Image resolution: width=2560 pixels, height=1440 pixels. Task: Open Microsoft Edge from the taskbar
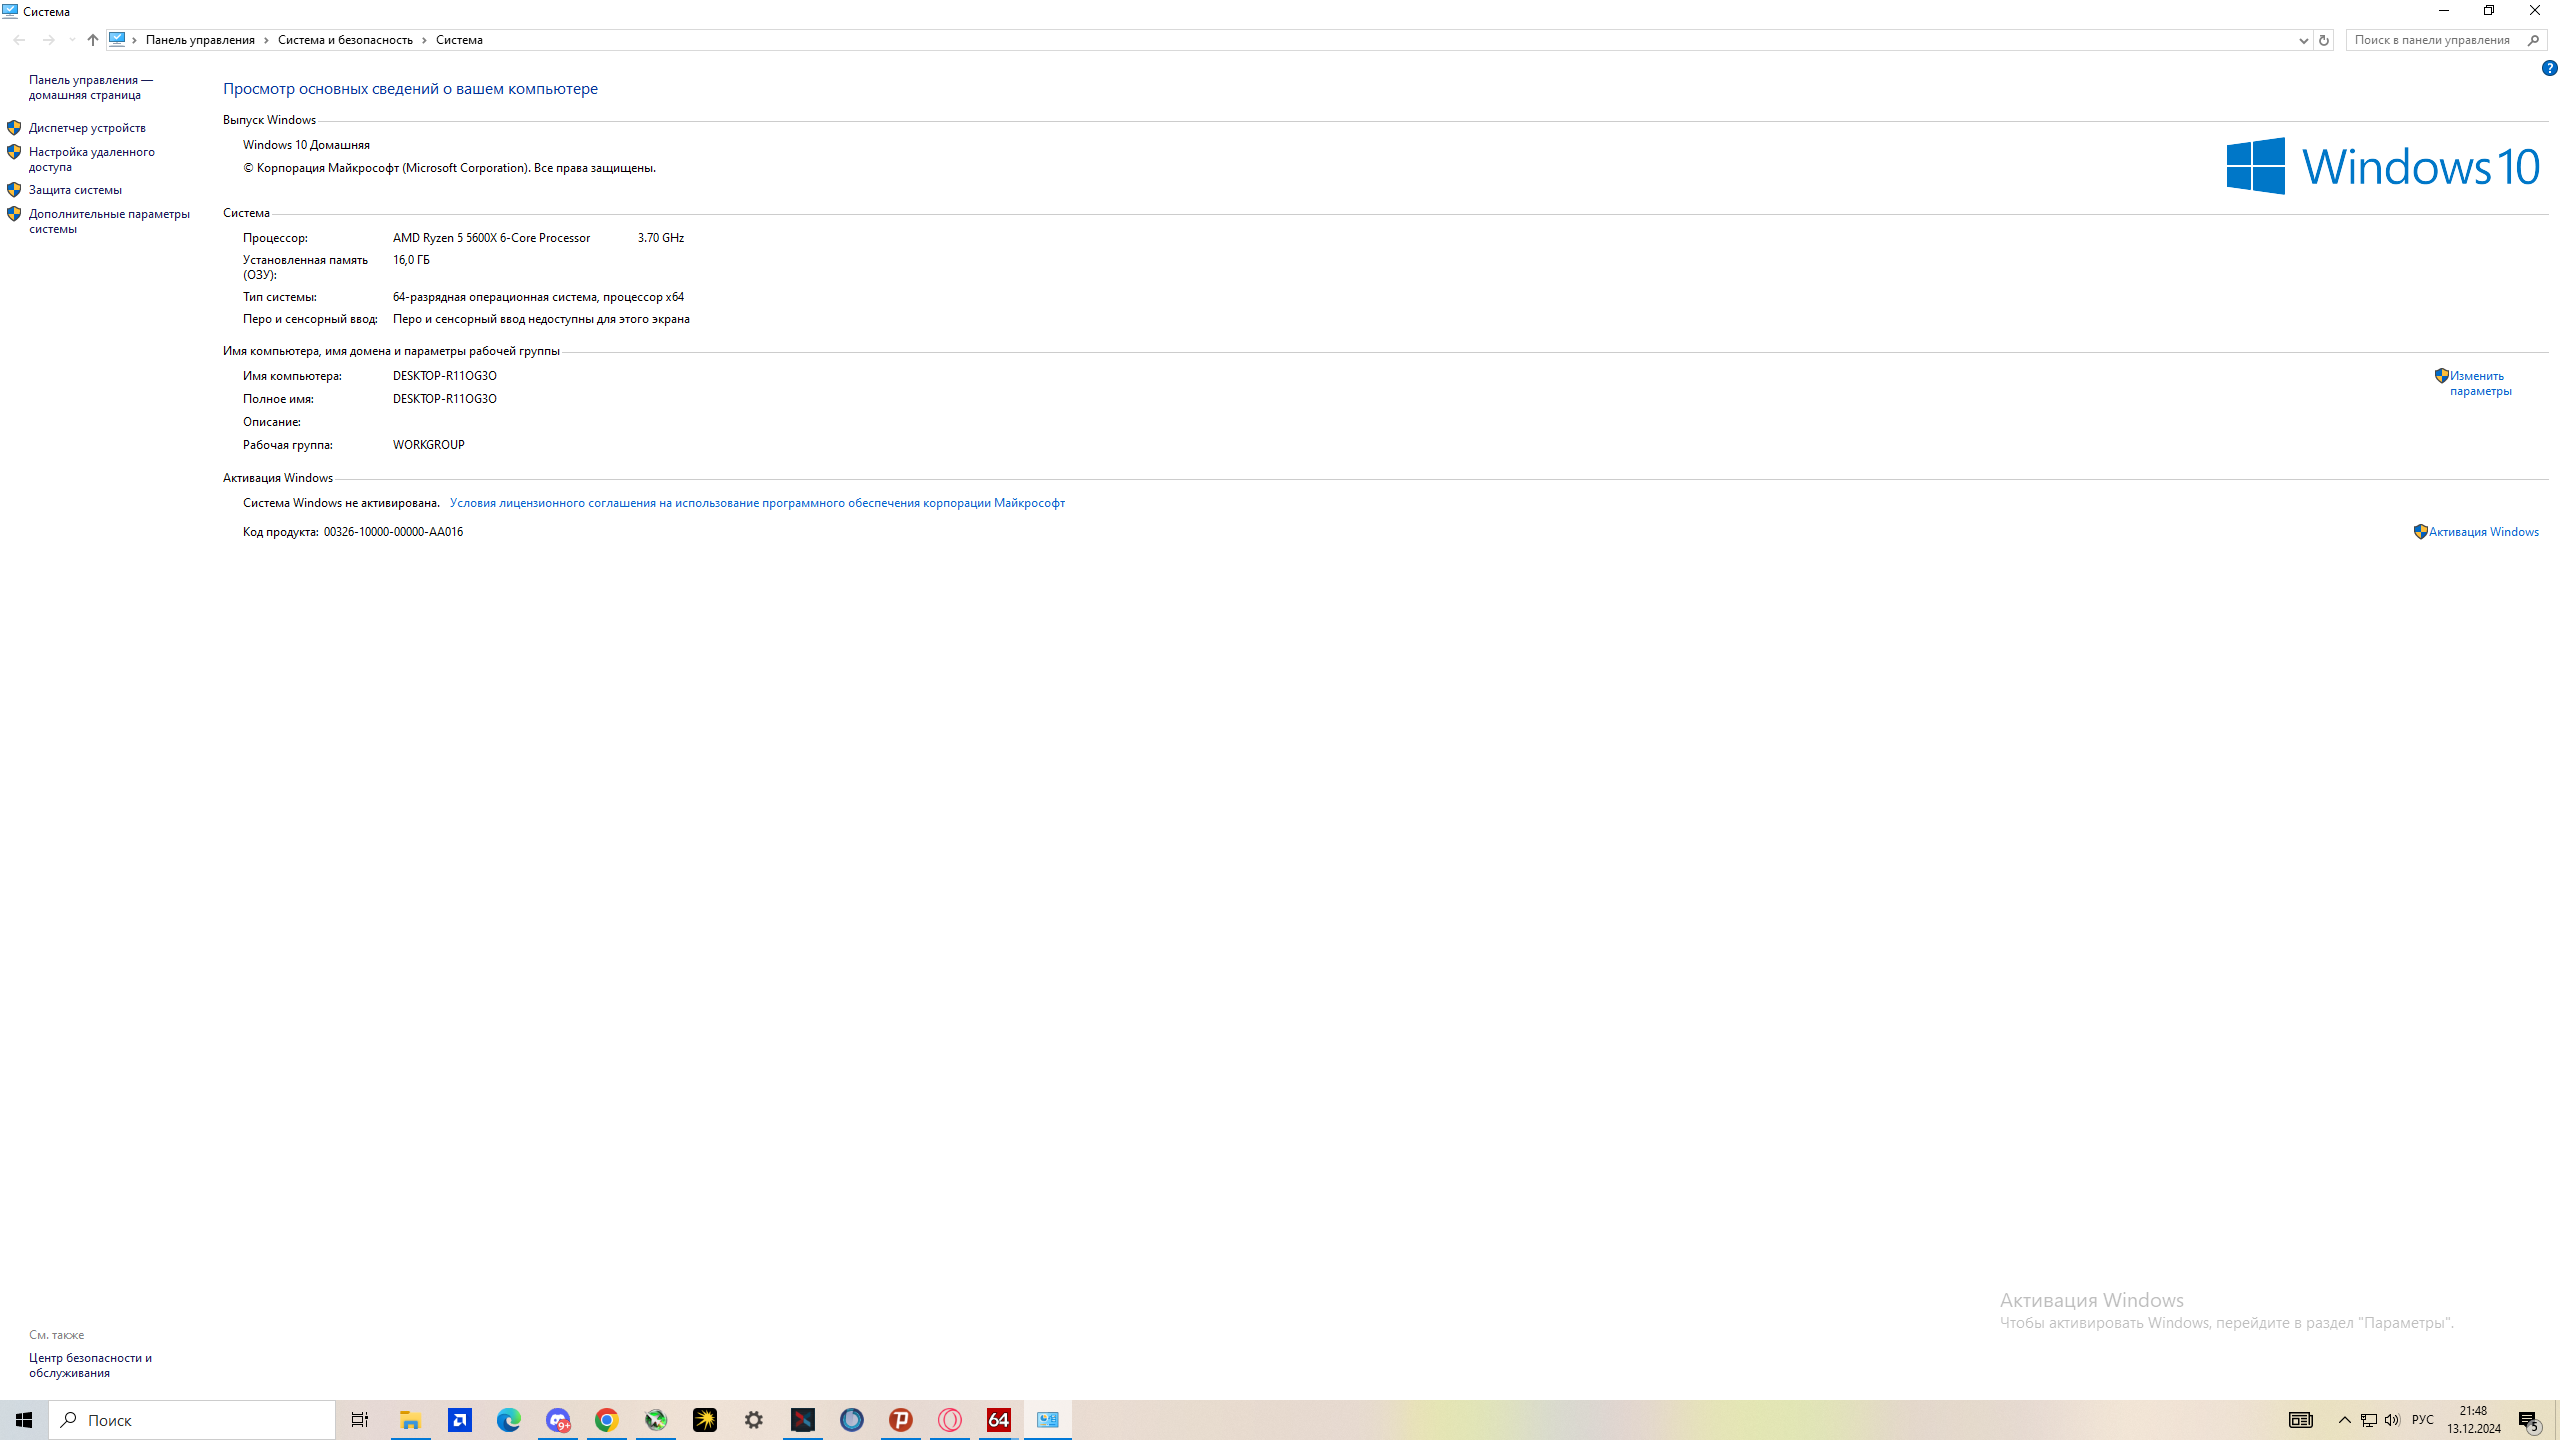coord(509,1420)
